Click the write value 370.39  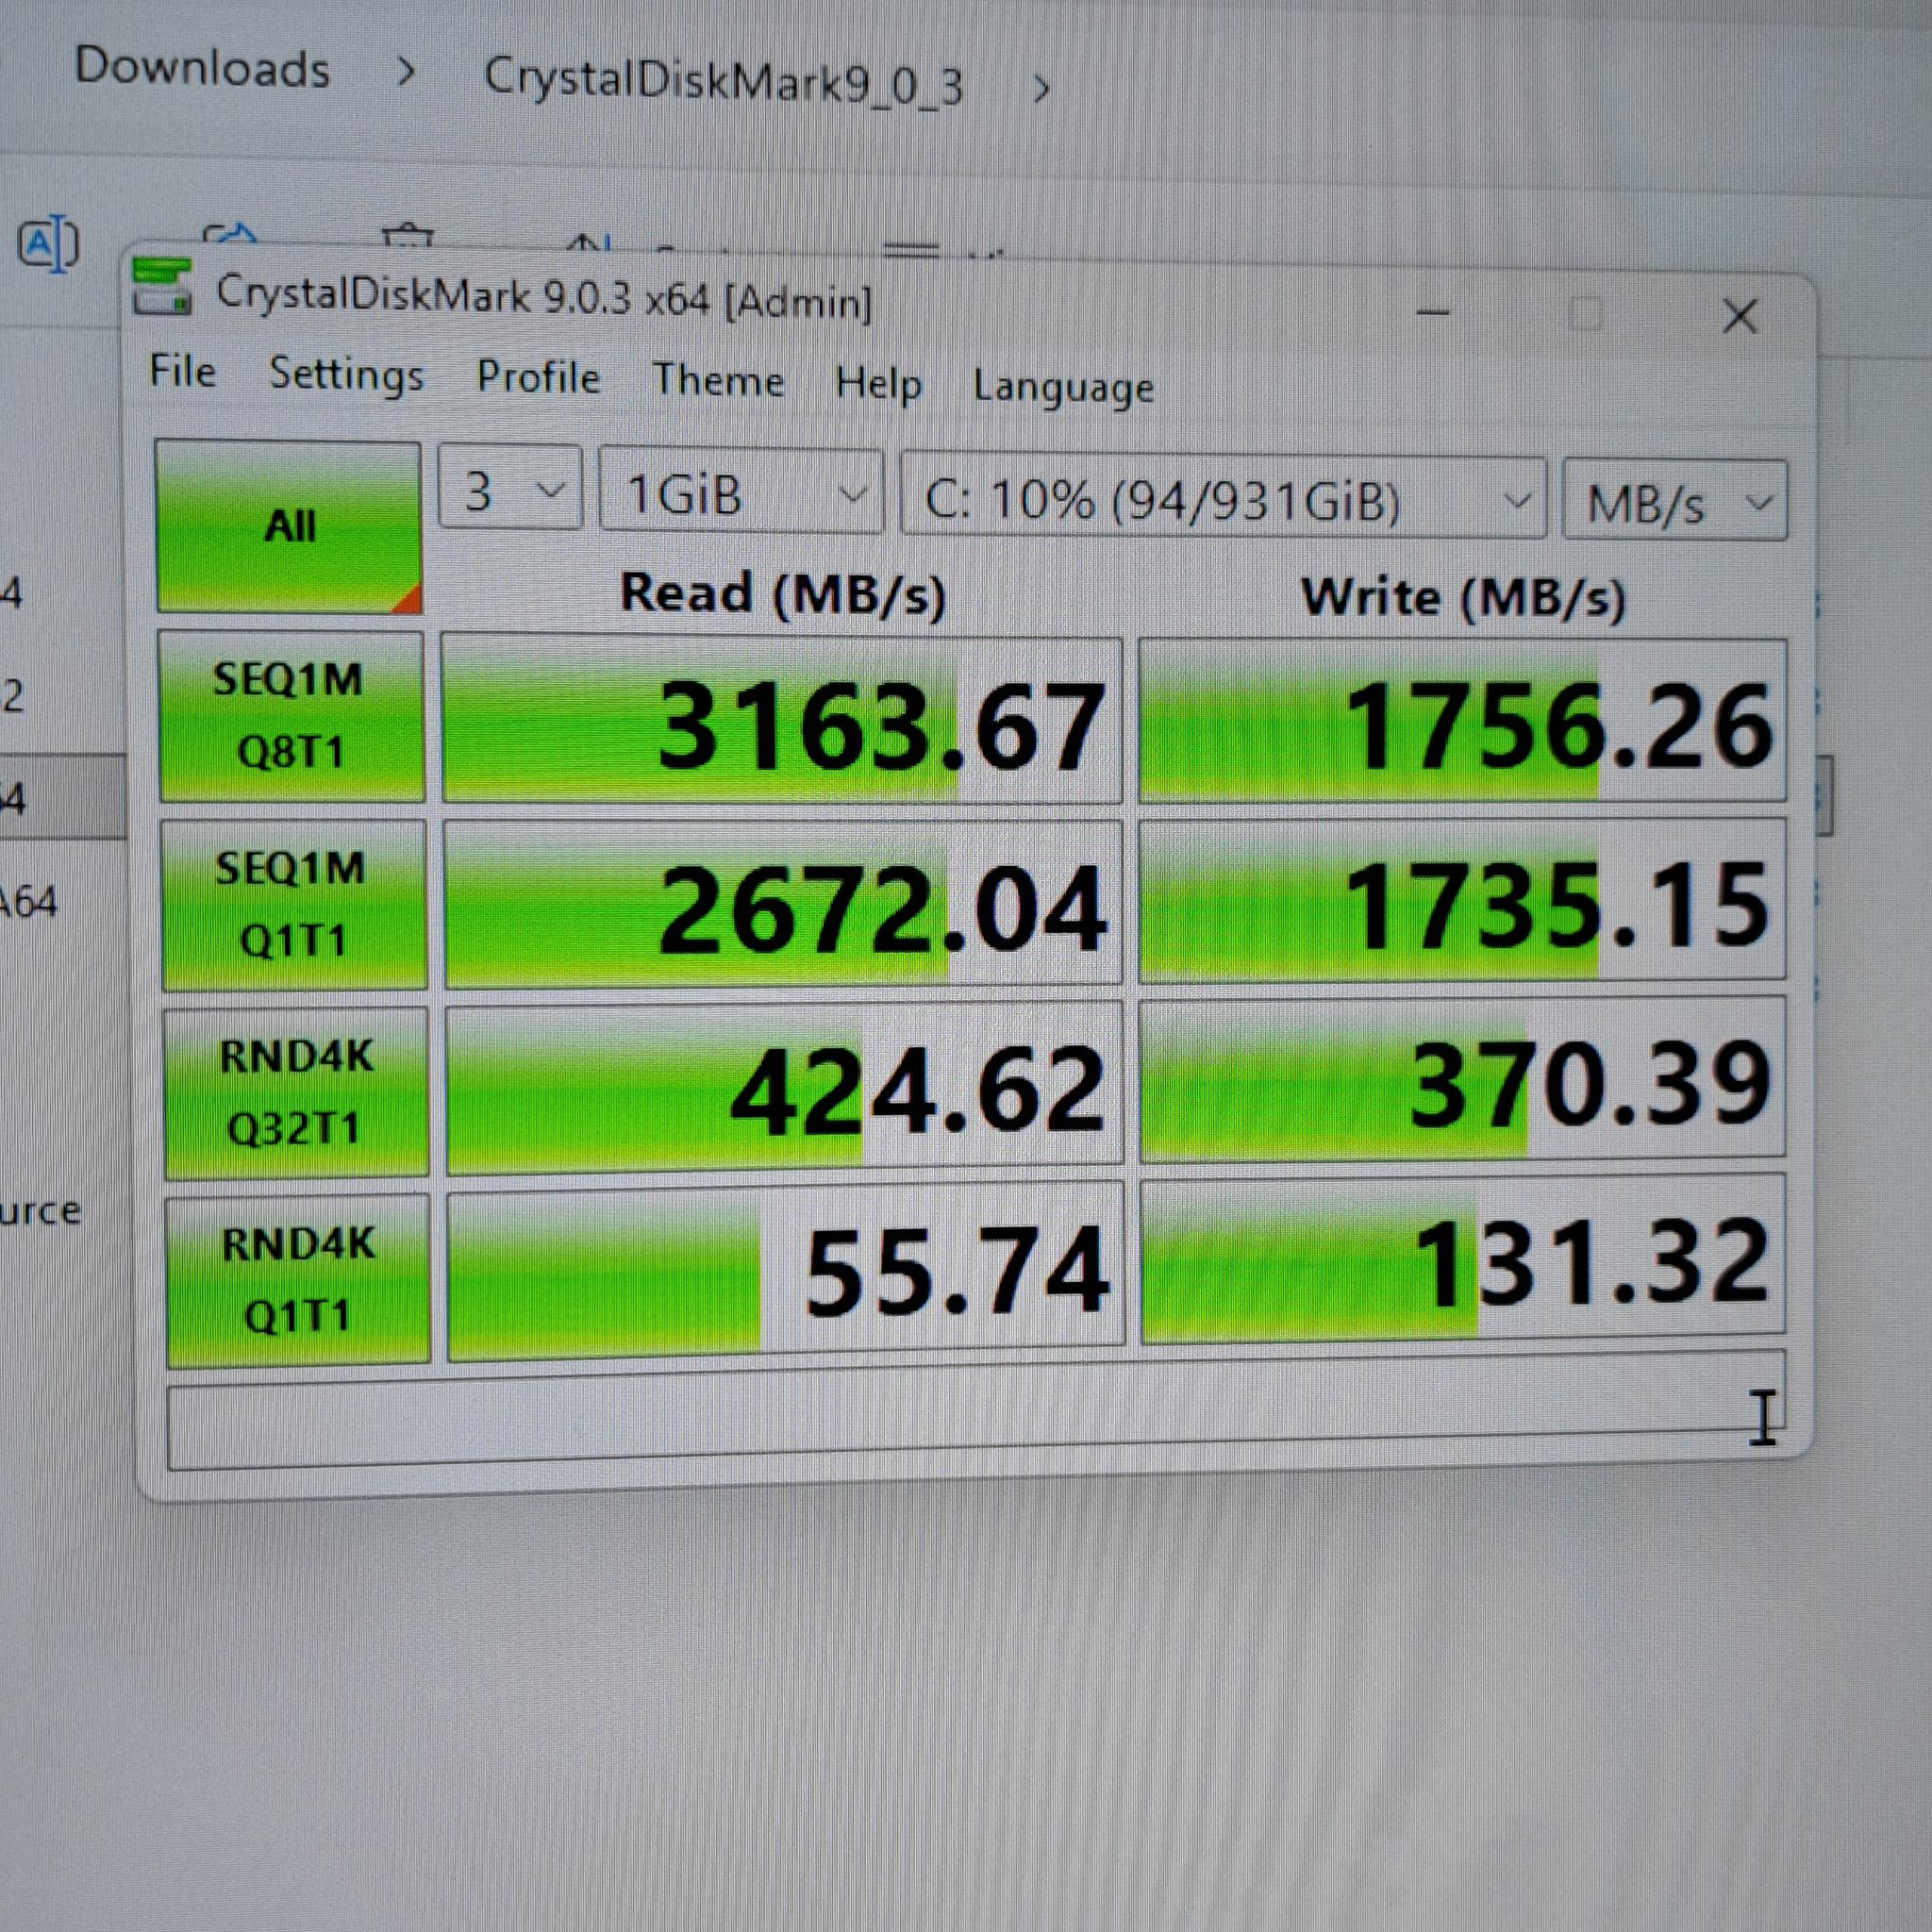tap(1463, 1078)
